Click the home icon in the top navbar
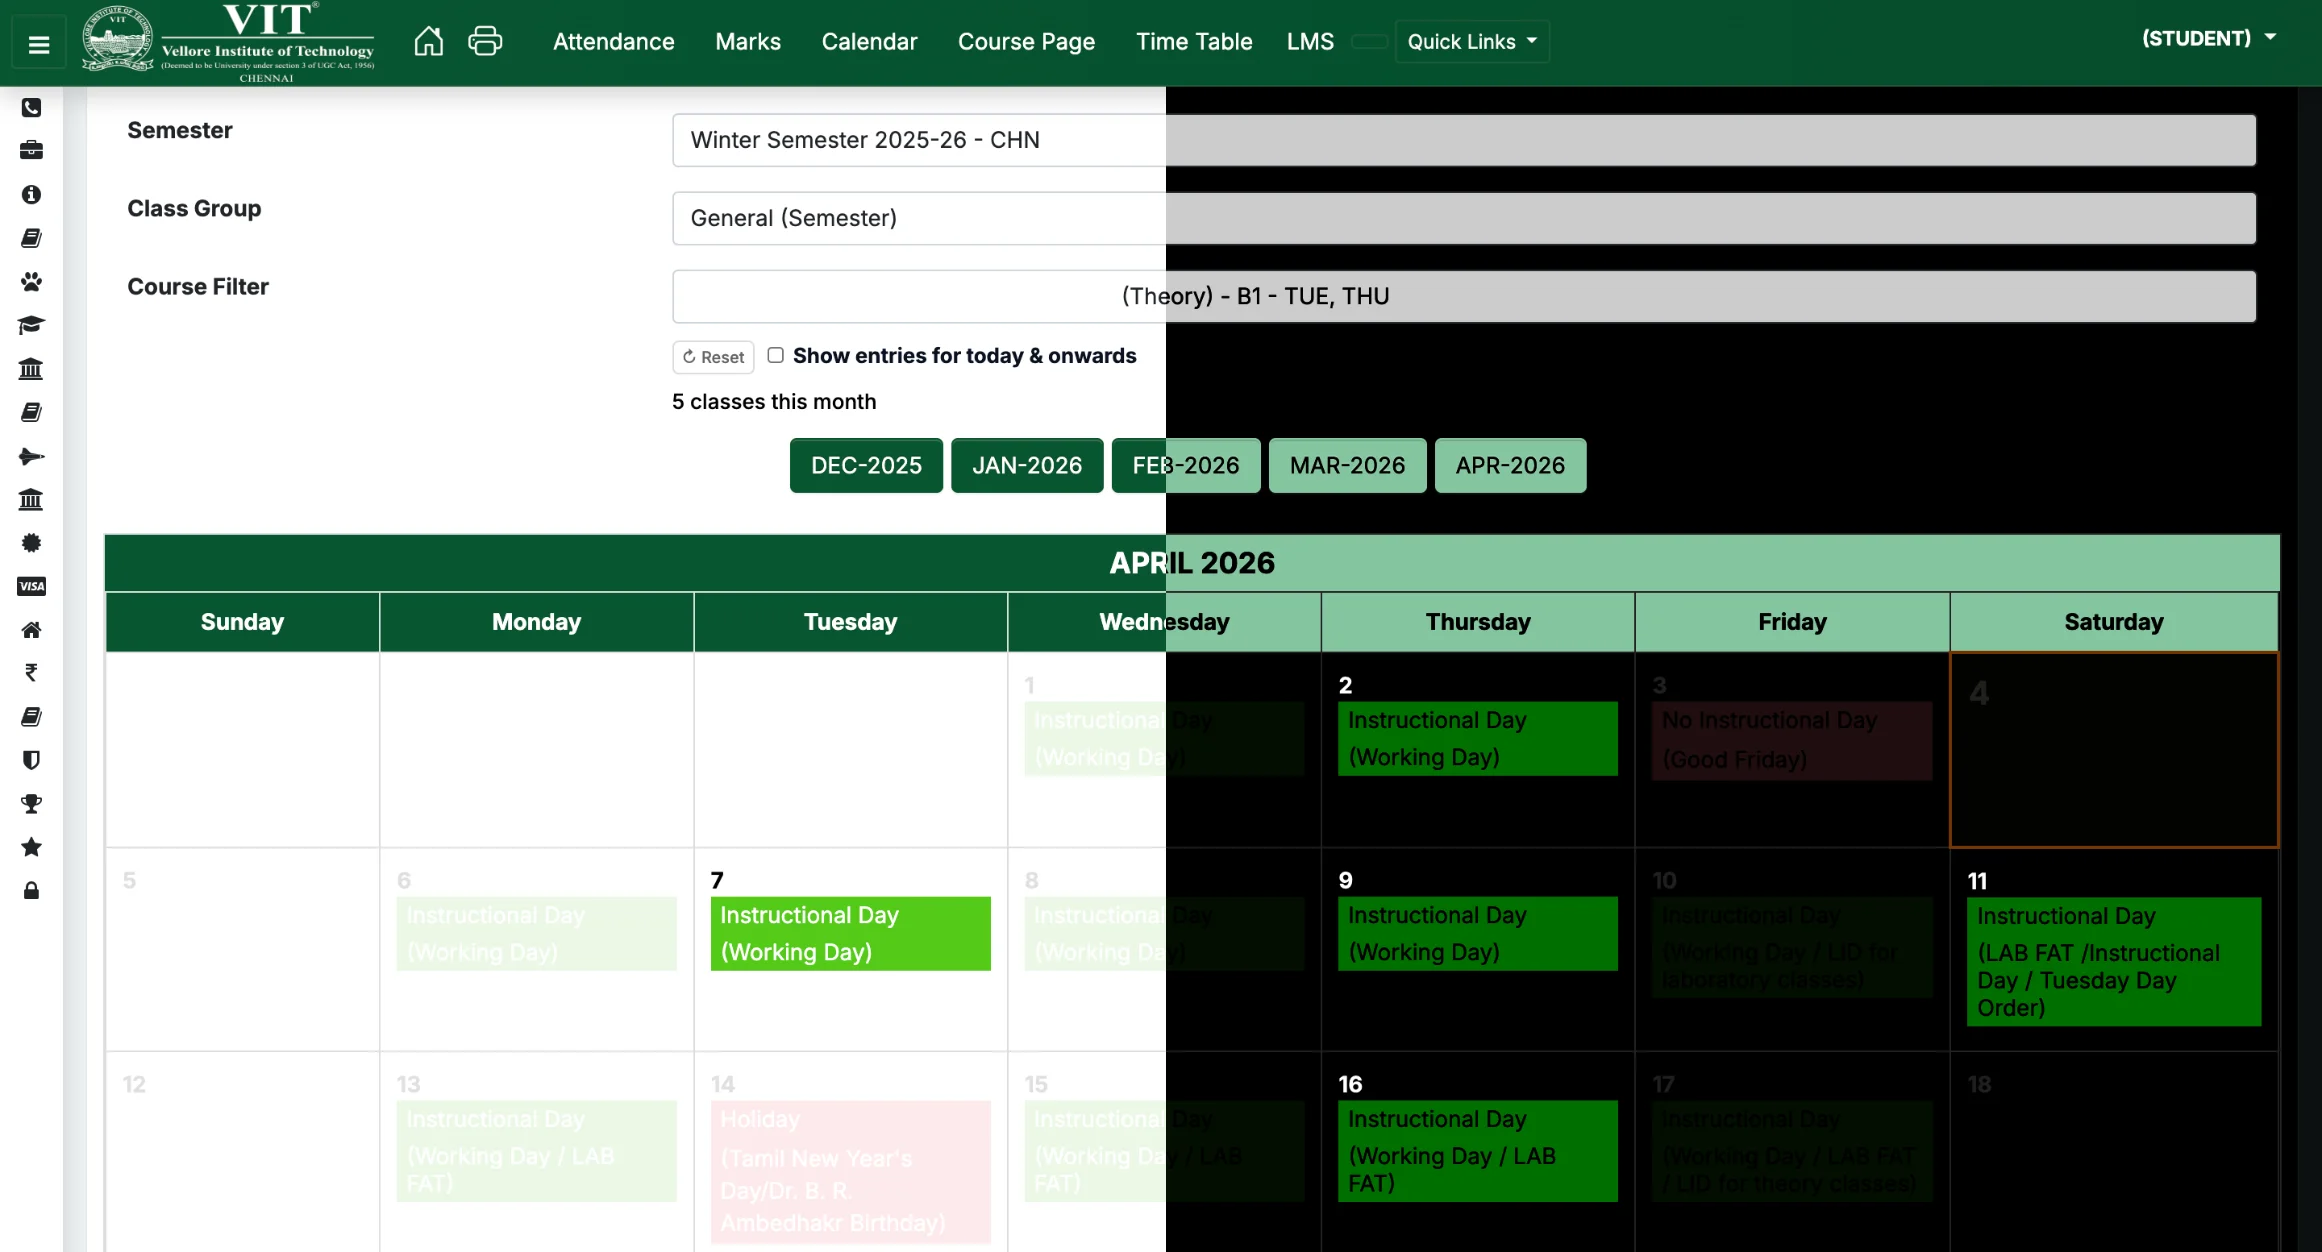2322x1252 pixels. pyautogui.click(x=428, y=41)
